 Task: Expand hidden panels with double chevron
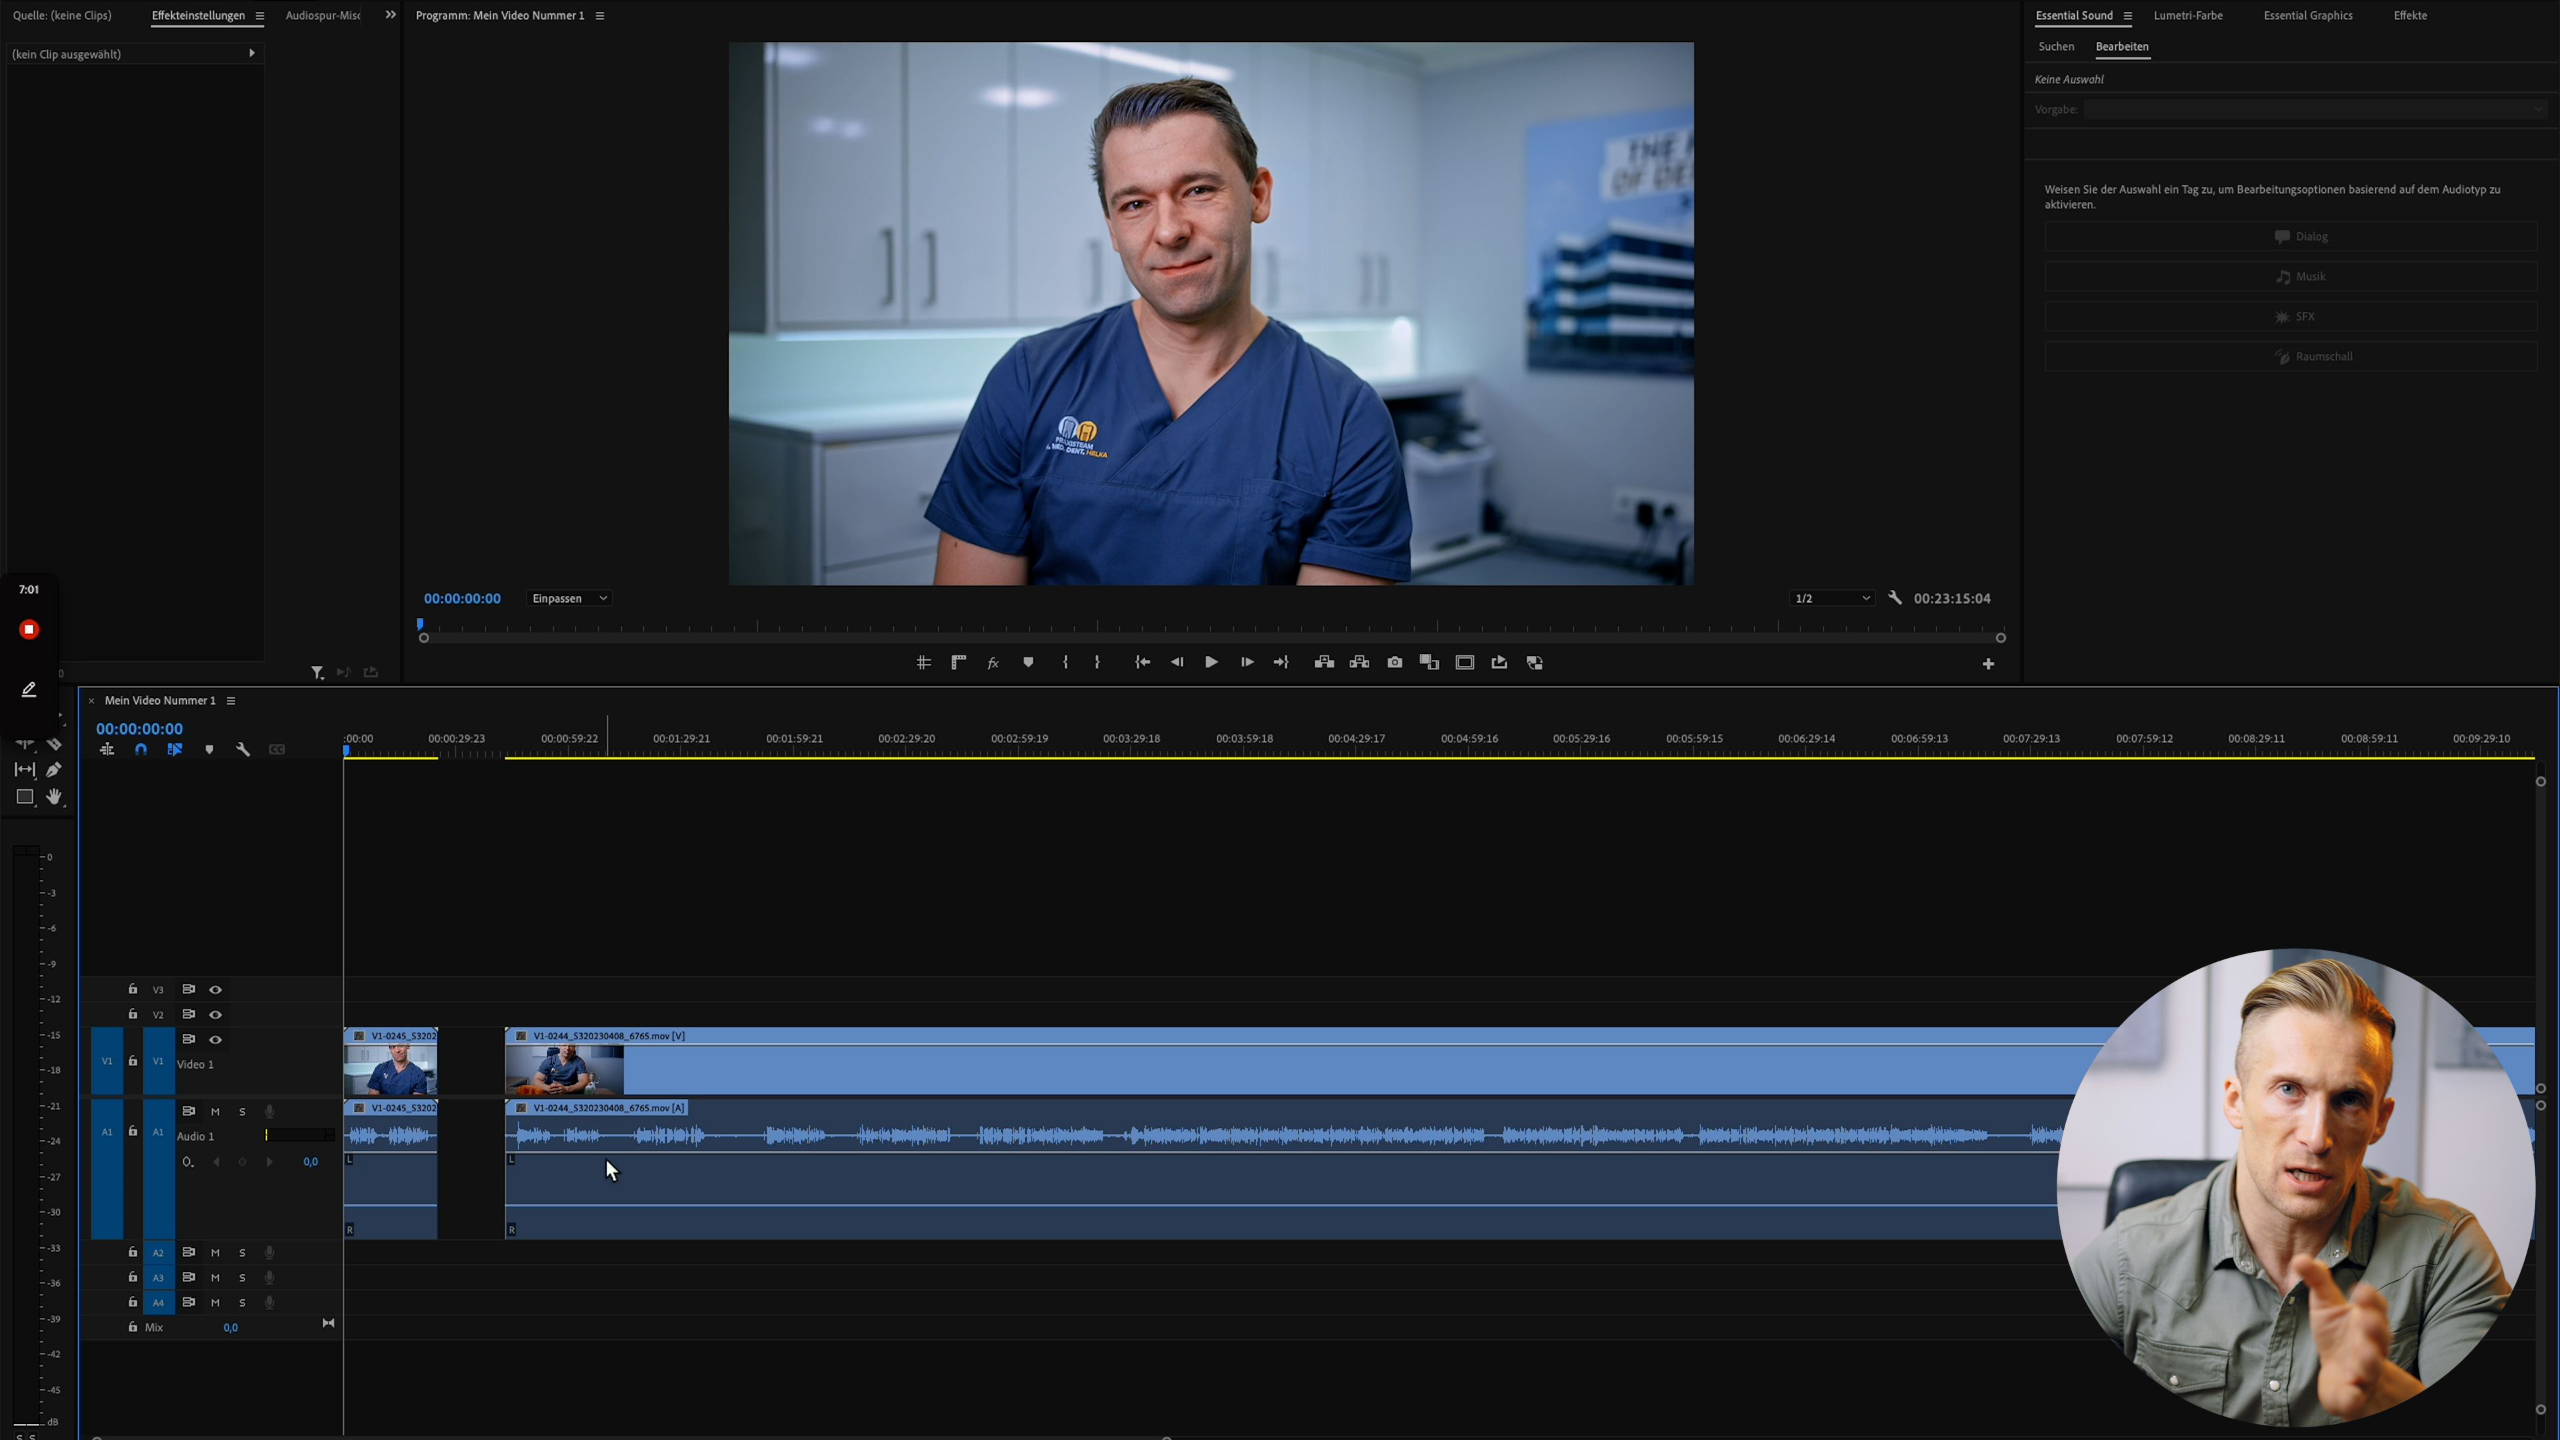[x=390, y=15]
